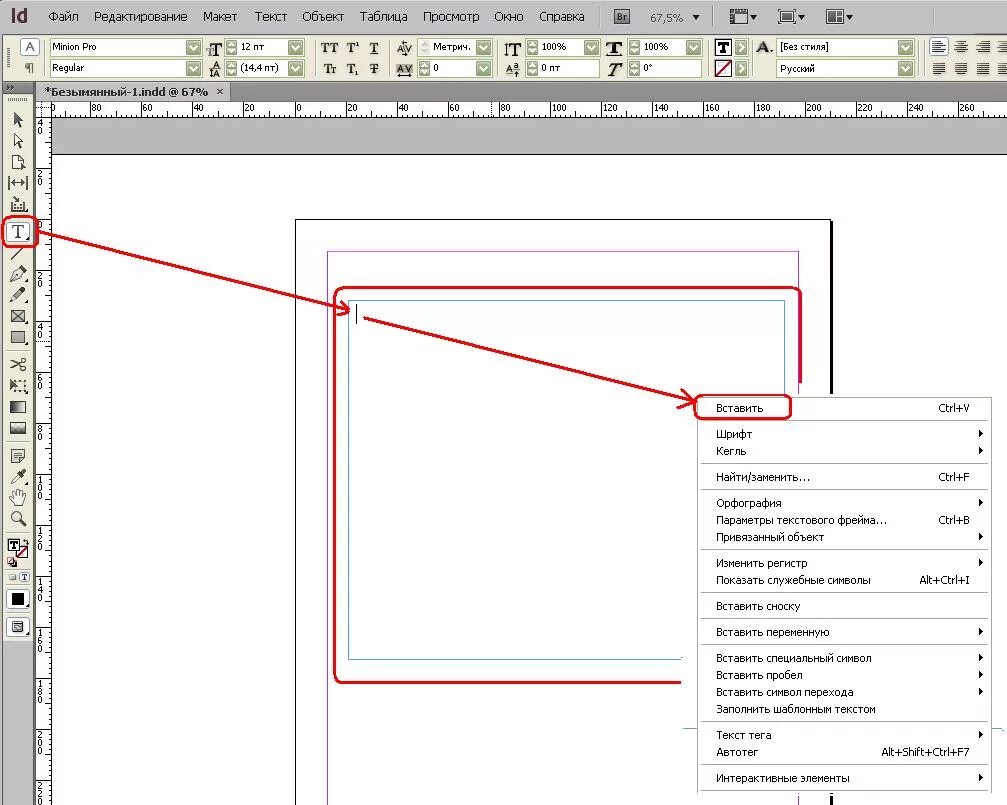Screen dimensions: 1007x805
Task: Expand the Шрифт submenu
Action: point(843,434)
